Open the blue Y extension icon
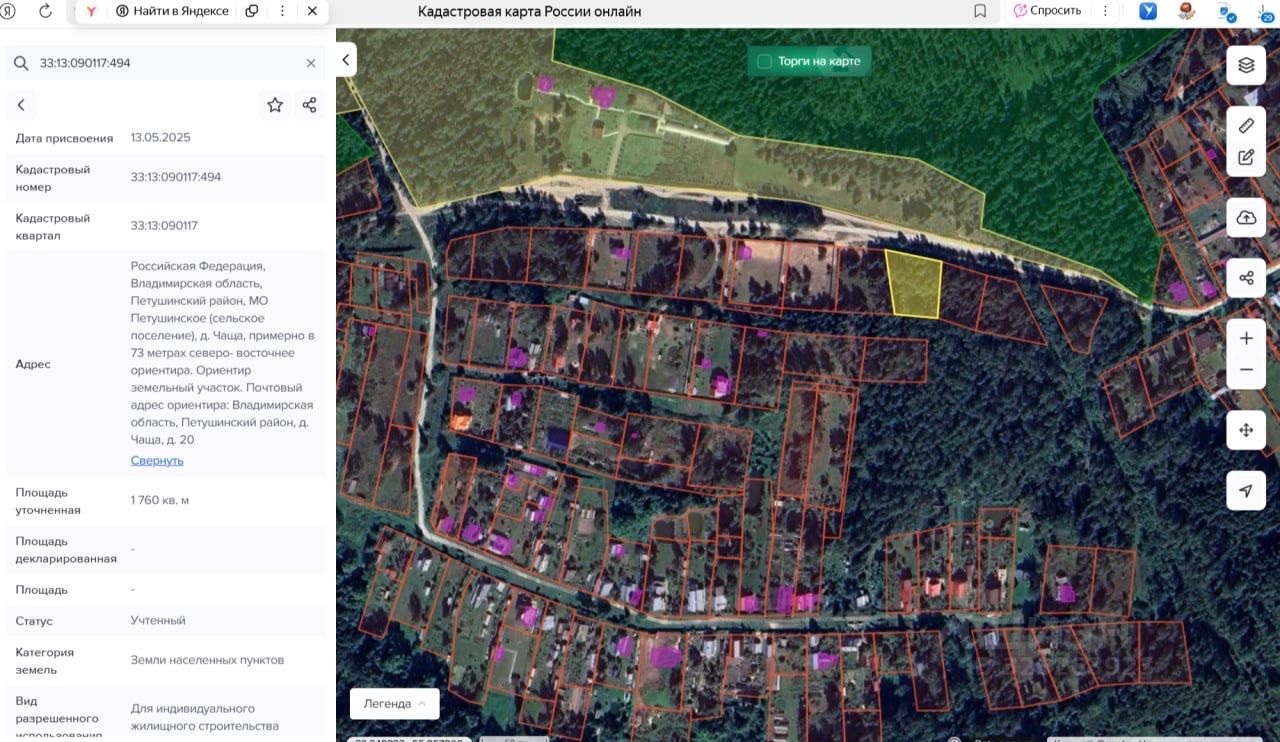This screenshot has height=742, width=1280. pos(1148,11)
